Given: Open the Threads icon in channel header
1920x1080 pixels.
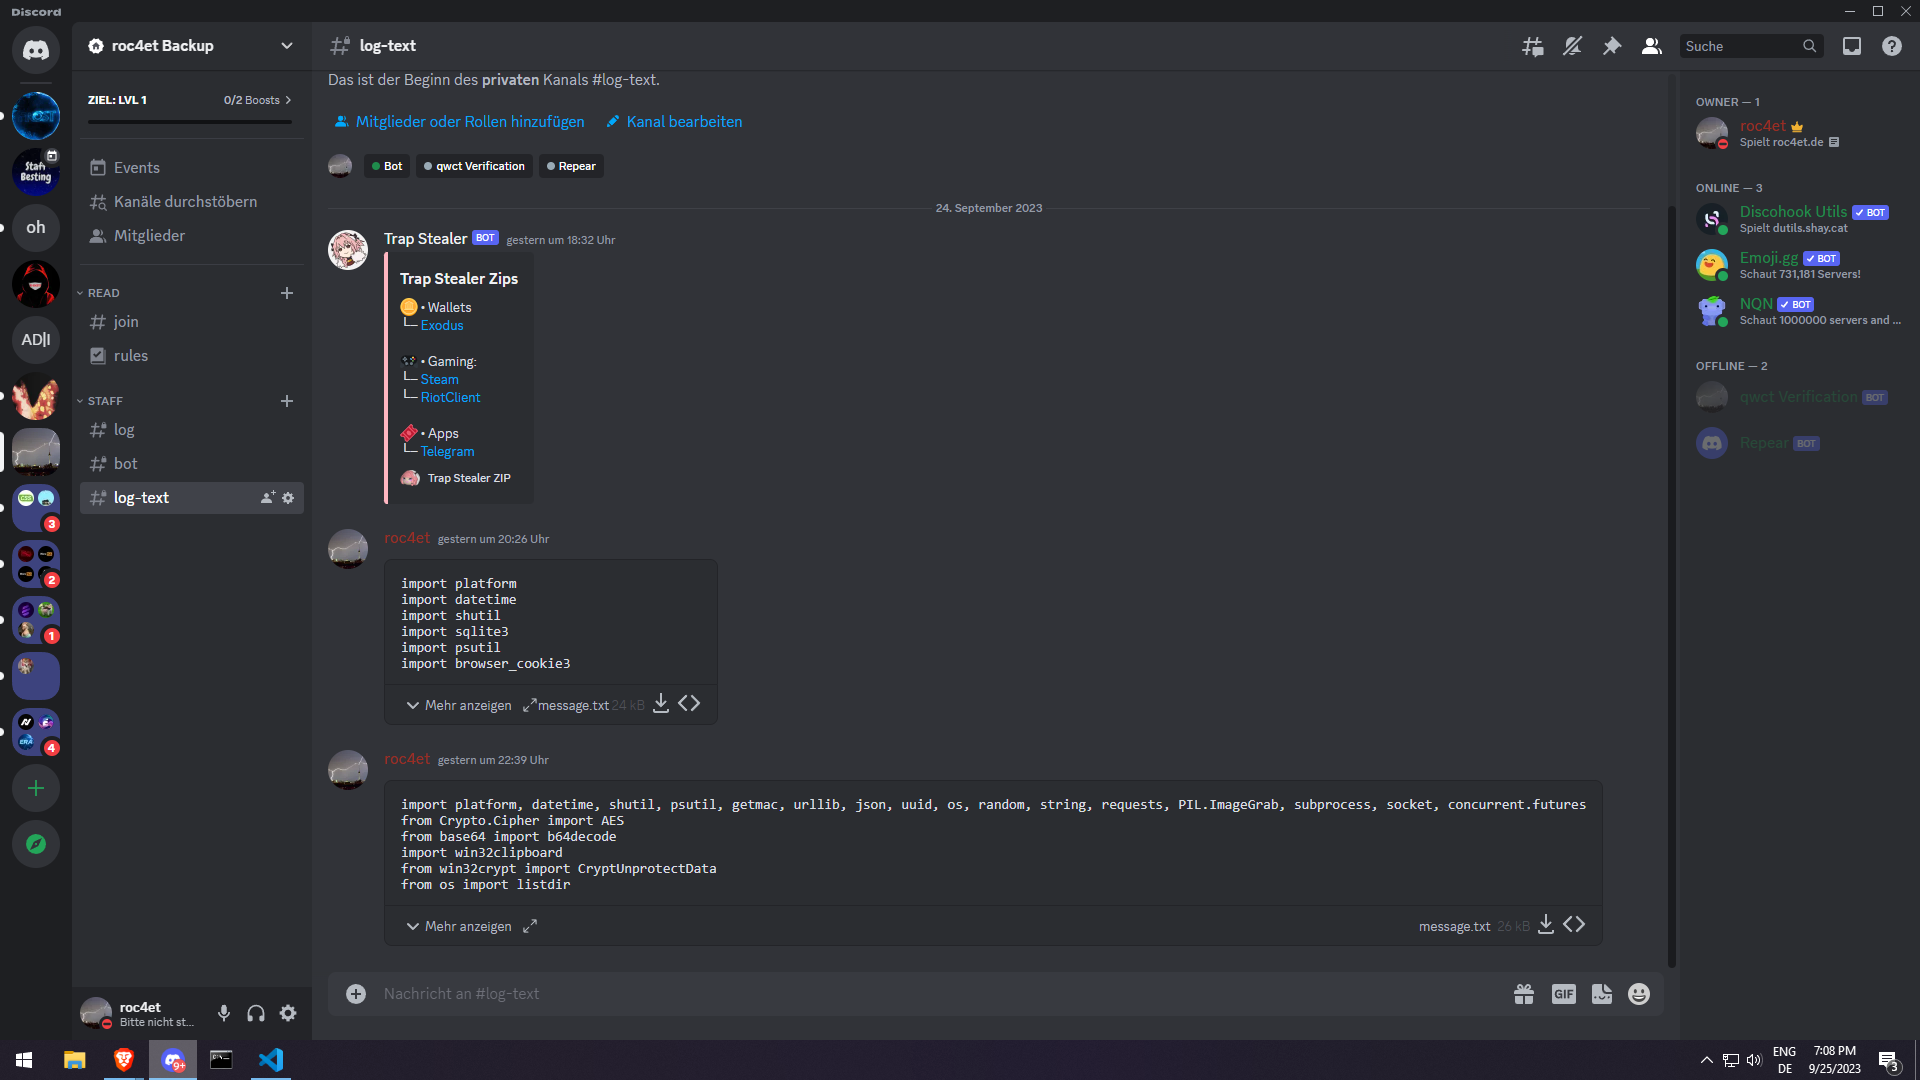Looking at the screenshot, I should (1532, 46).
